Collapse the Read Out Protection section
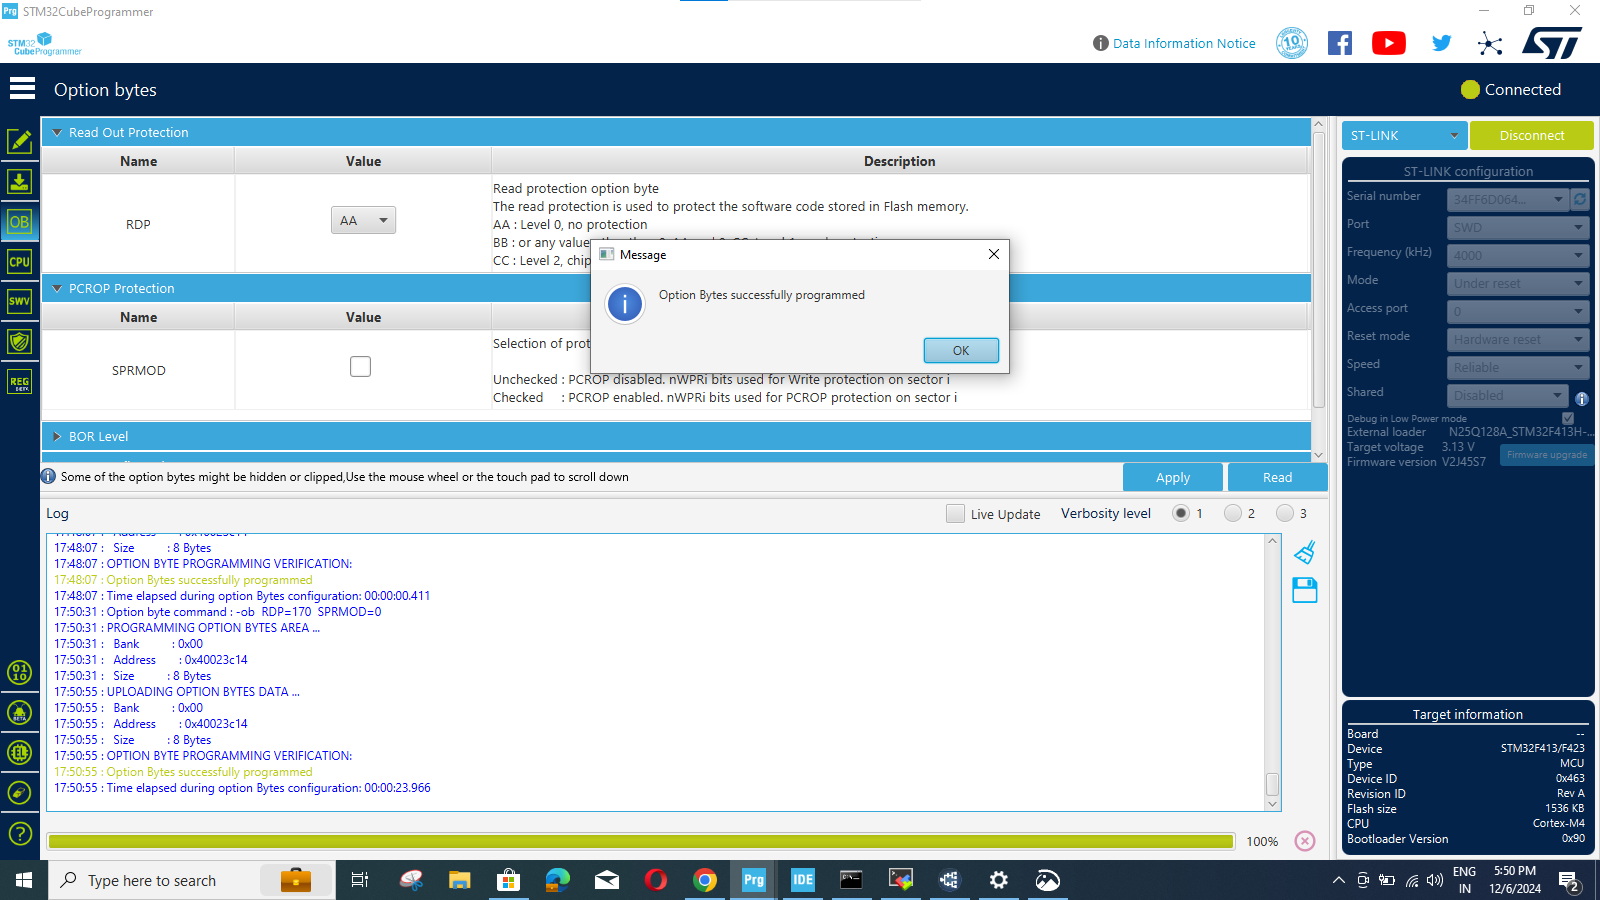The height and width of the screenshot is (900, 1600). point(57,132)
